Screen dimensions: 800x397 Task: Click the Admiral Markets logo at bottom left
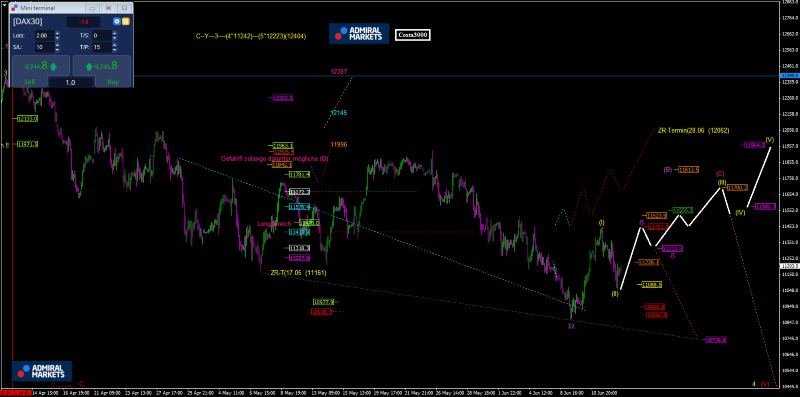[x=42, y=371]
